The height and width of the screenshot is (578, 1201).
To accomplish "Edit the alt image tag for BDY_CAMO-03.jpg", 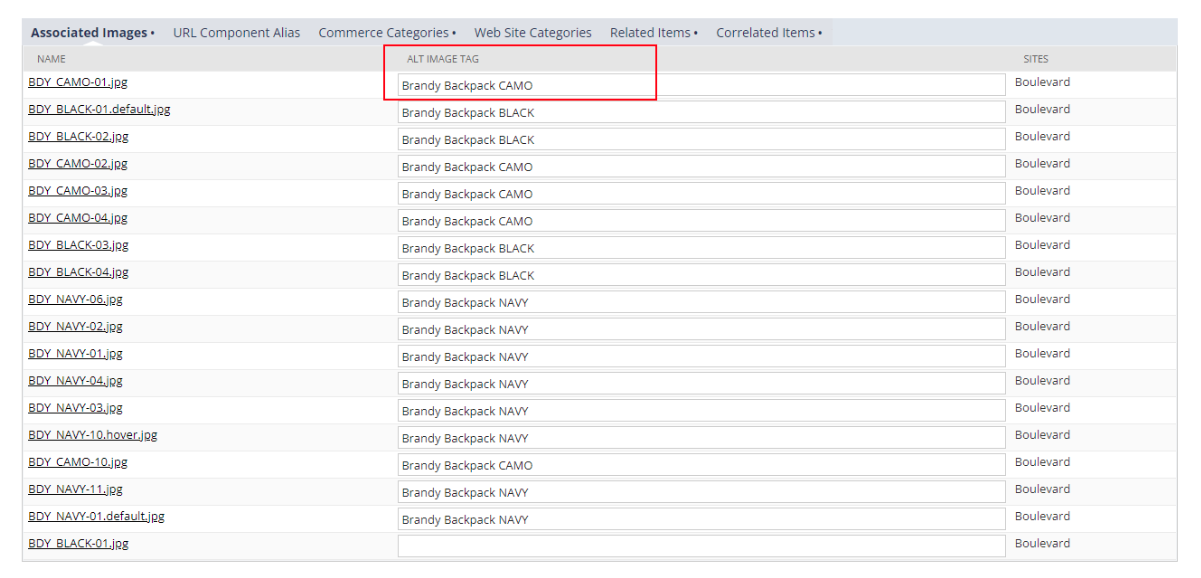I will [x=700, y=194].
